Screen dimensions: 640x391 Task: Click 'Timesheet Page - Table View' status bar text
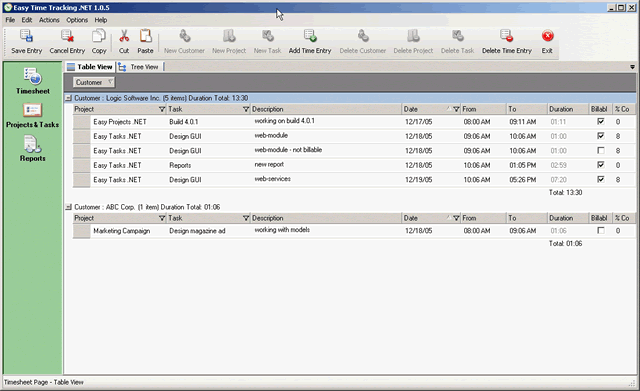(x=44, y=382)
